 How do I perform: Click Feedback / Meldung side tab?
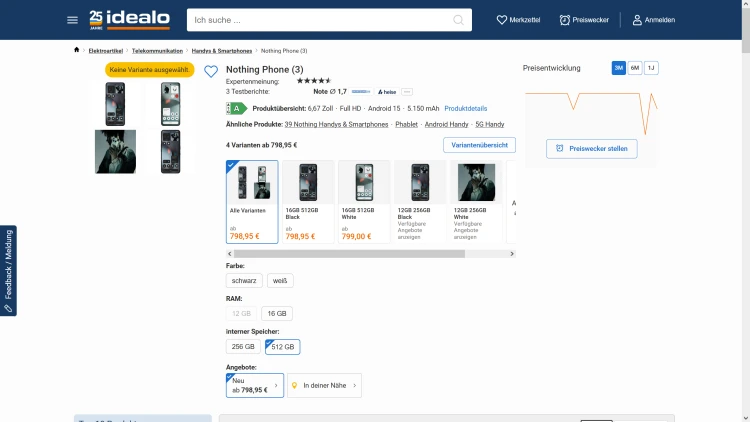pos(8,271)
